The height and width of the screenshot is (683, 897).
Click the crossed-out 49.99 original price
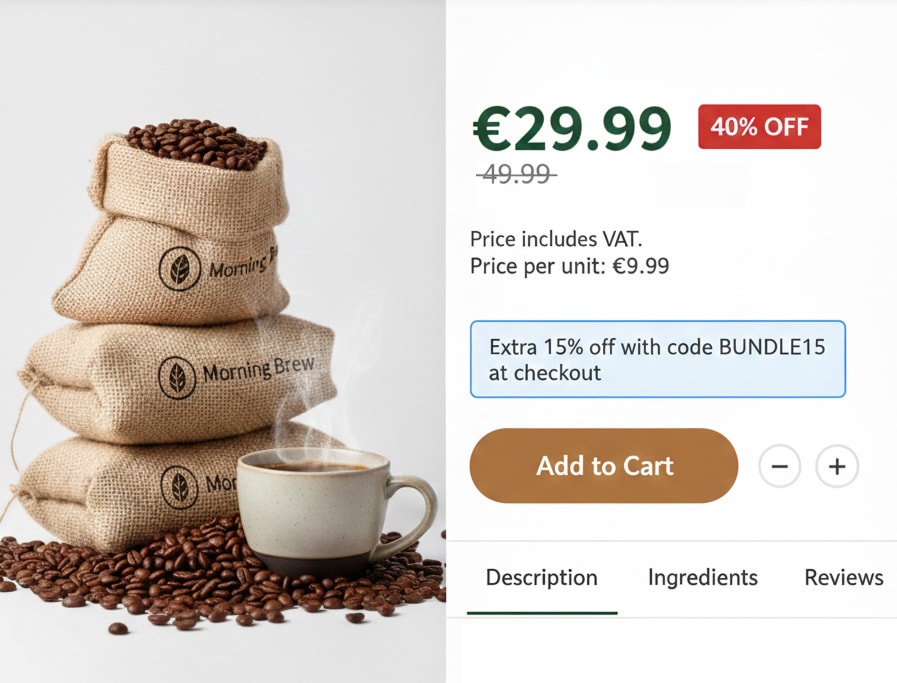pyautogui.click(x=517, y=173)
